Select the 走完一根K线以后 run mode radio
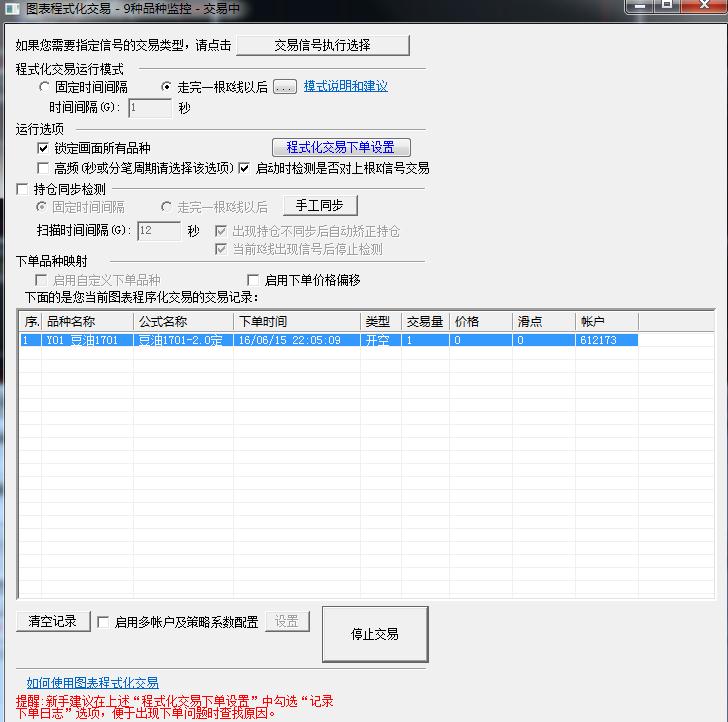This screenshot has width=728, height=722. coord(166,87)
